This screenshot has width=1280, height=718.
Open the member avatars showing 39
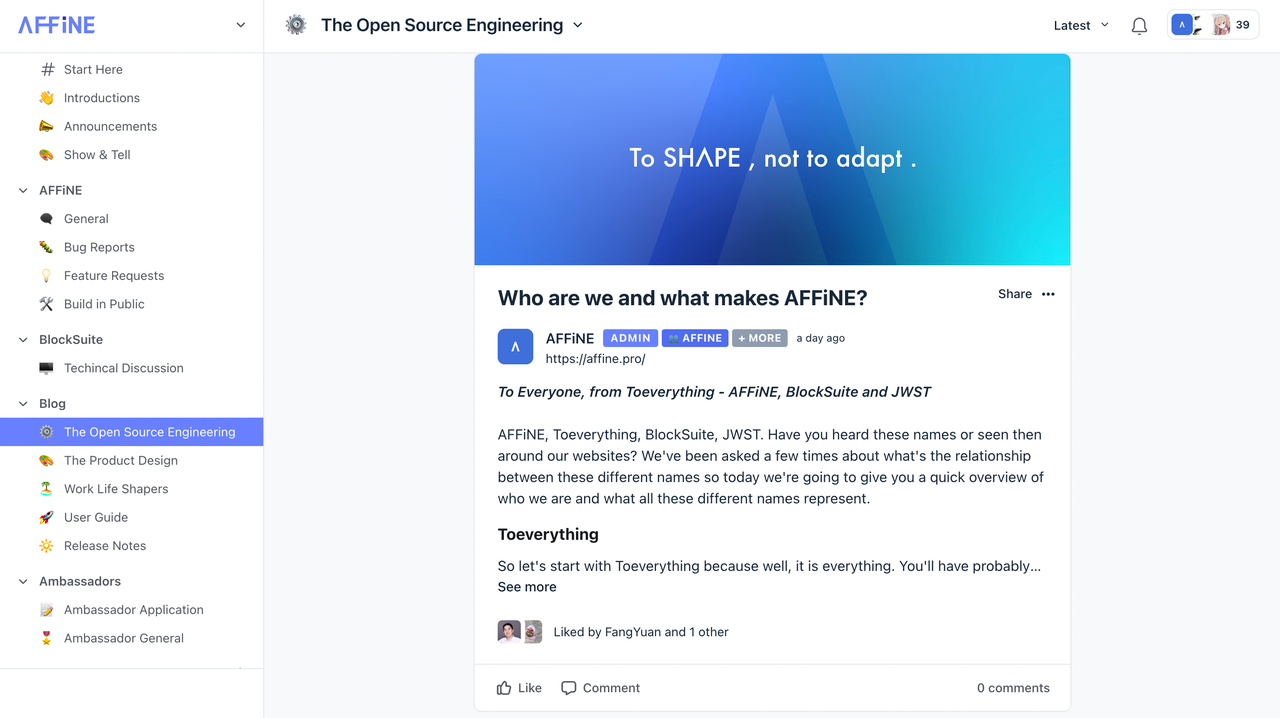point(1213,25)
